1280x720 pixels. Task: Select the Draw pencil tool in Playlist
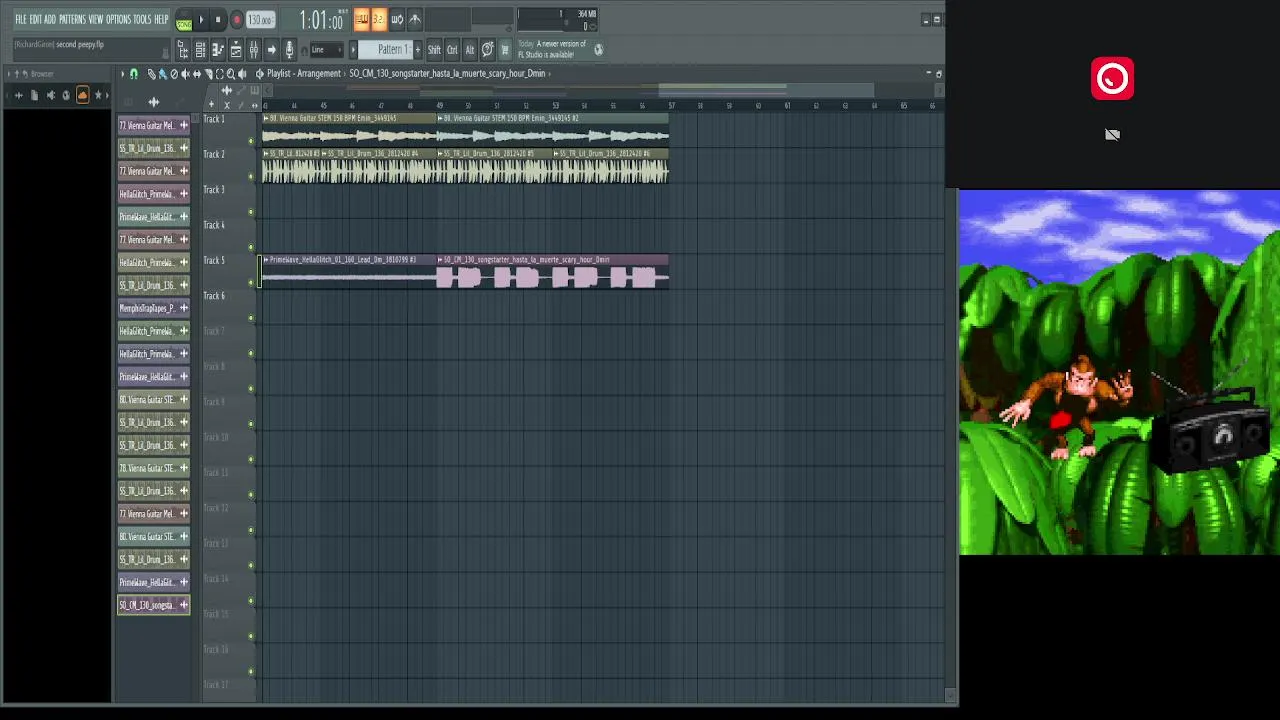coord(151,73)
